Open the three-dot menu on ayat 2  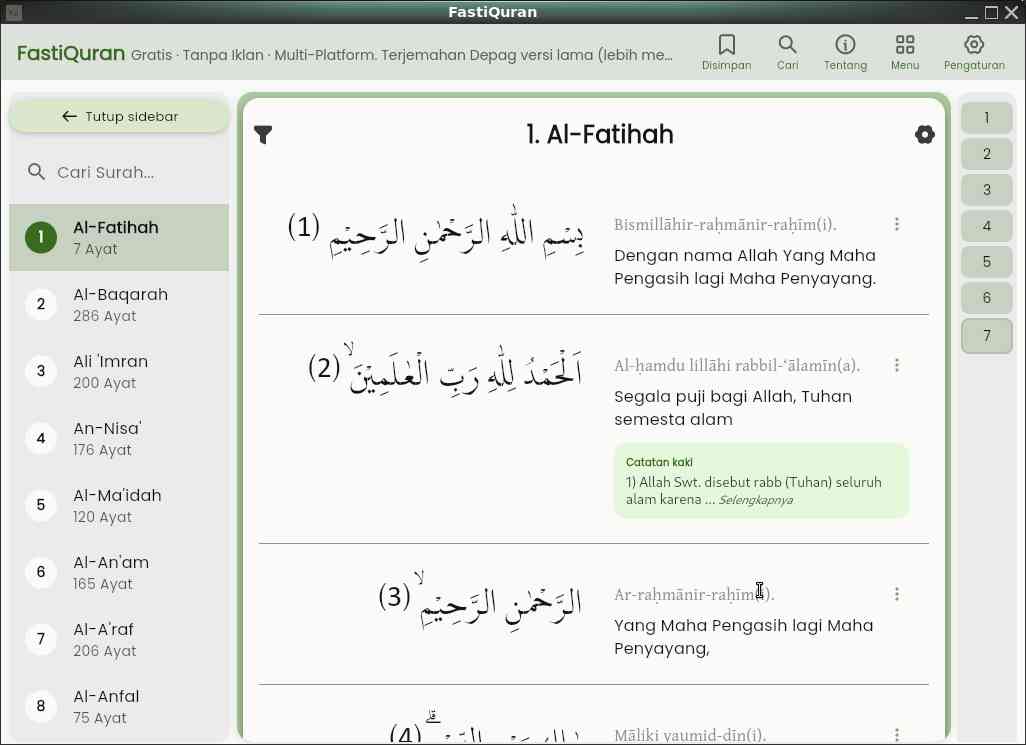coord(896,366)
